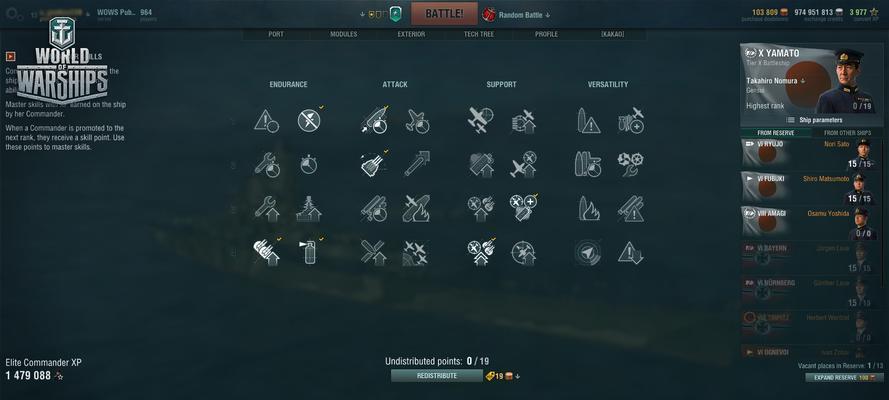889x400 pixels.
Task: Pick the VI Ryujo commander Nori Sato
Action: coord(812,154)
